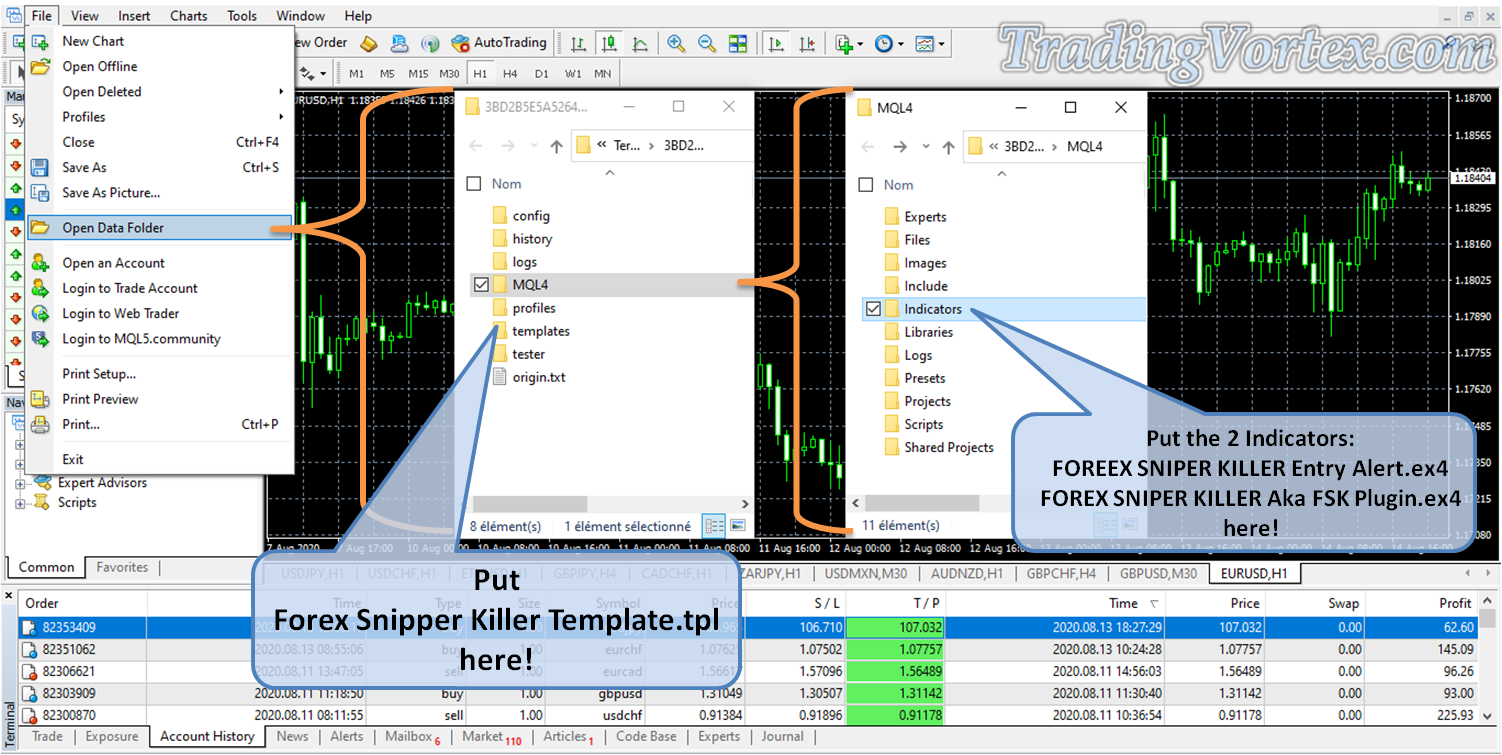Tick select-all checkbox in 3BD2B5E5A5264 window
This screenshot has height=755, width=1502.
pyautogui.click(x=474, y=184)
